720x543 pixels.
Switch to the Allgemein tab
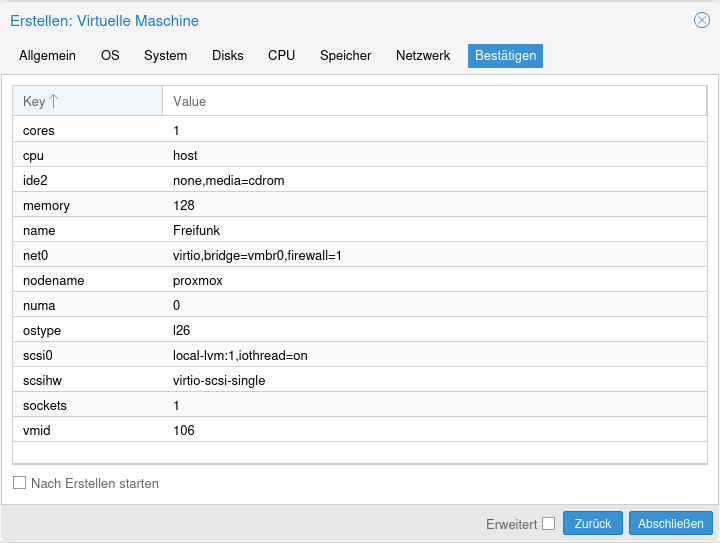(x=47, y=56)
